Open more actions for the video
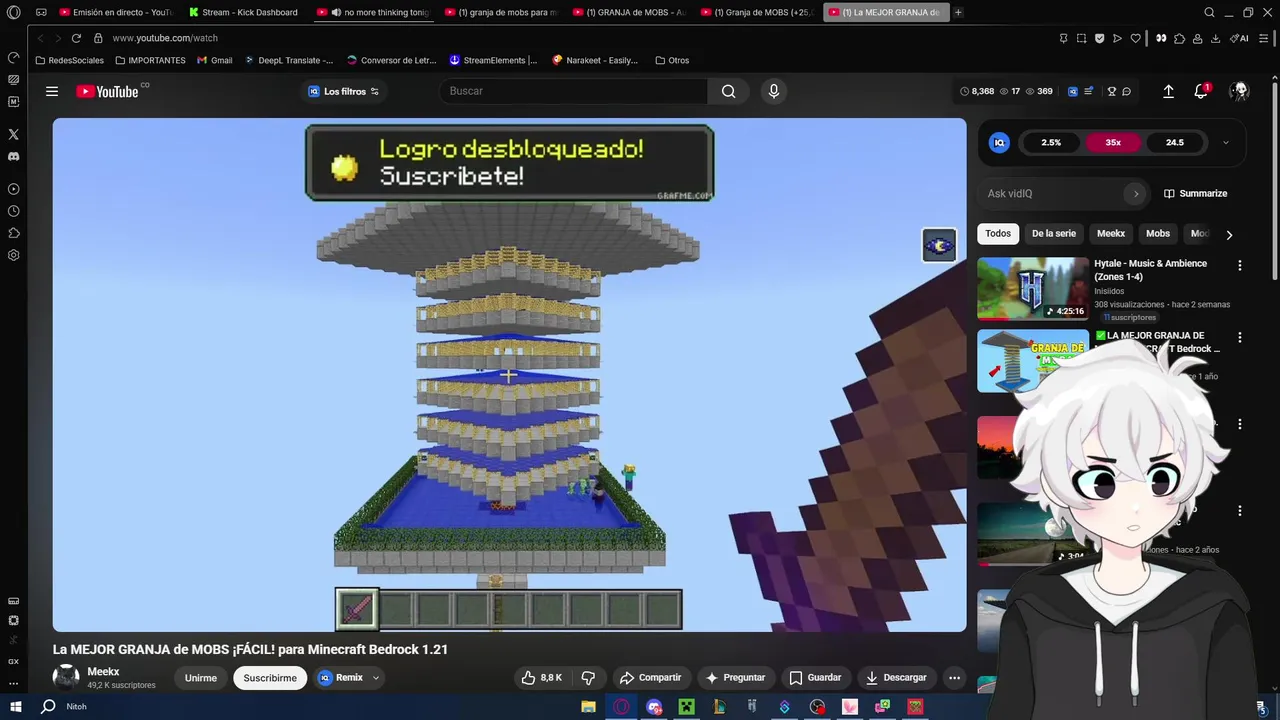Screen dimensions: 1280x720 pos(954,677)
